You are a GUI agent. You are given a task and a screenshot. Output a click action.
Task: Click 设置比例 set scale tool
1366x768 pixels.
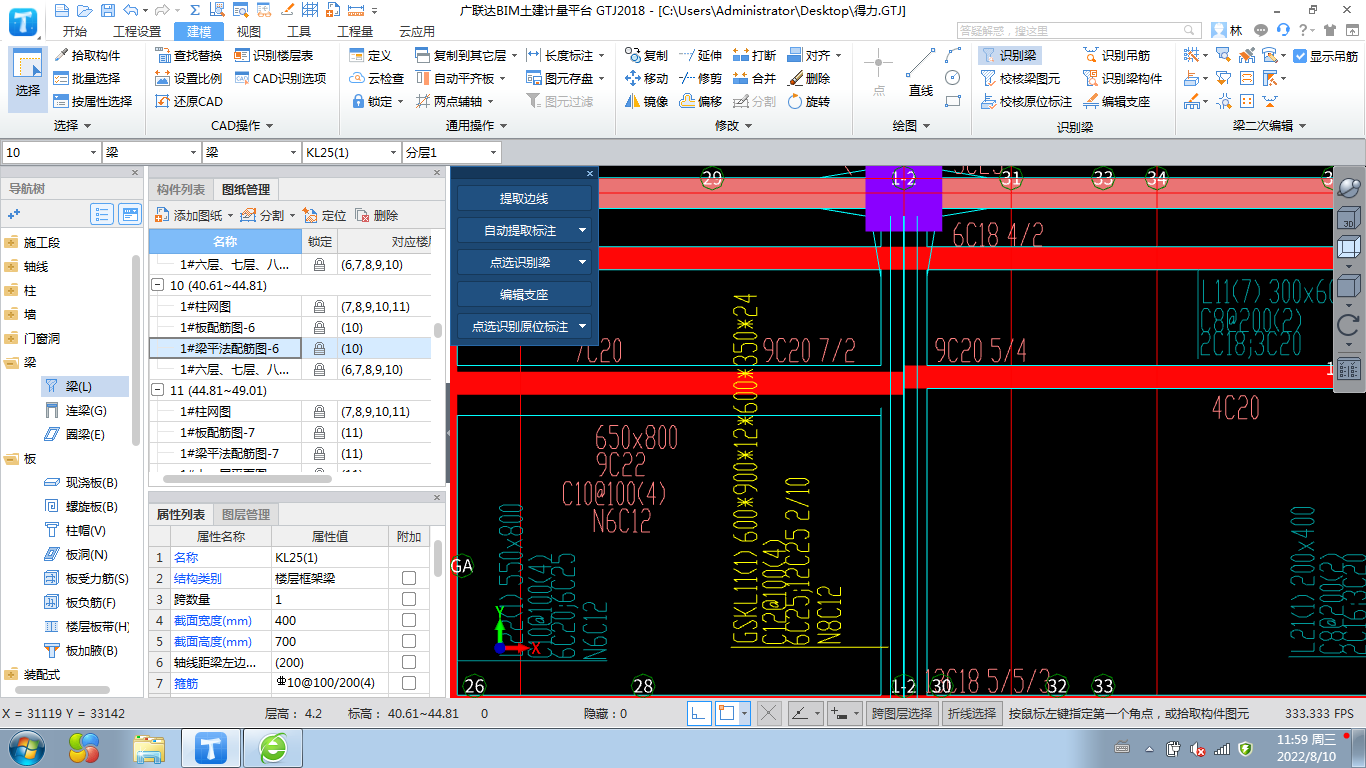pos(189,78)
